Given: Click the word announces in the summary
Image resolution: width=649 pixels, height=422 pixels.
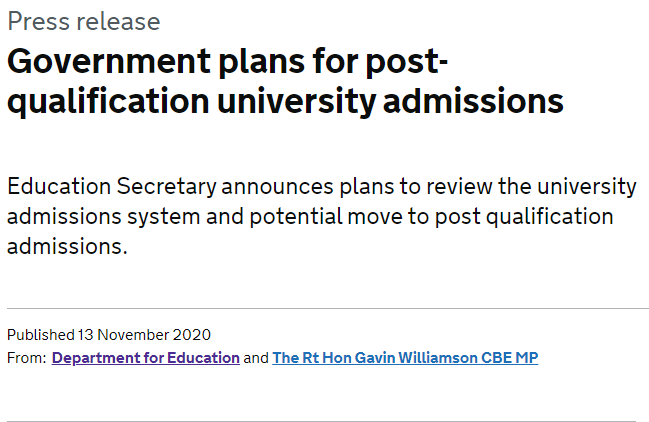Looking at the screenshot, I should (277, 187).
